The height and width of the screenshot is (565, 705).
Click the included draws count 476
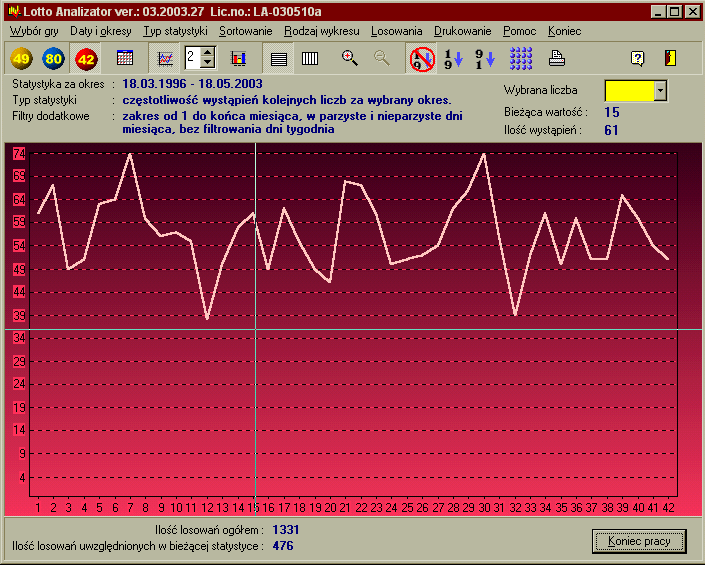283,546
